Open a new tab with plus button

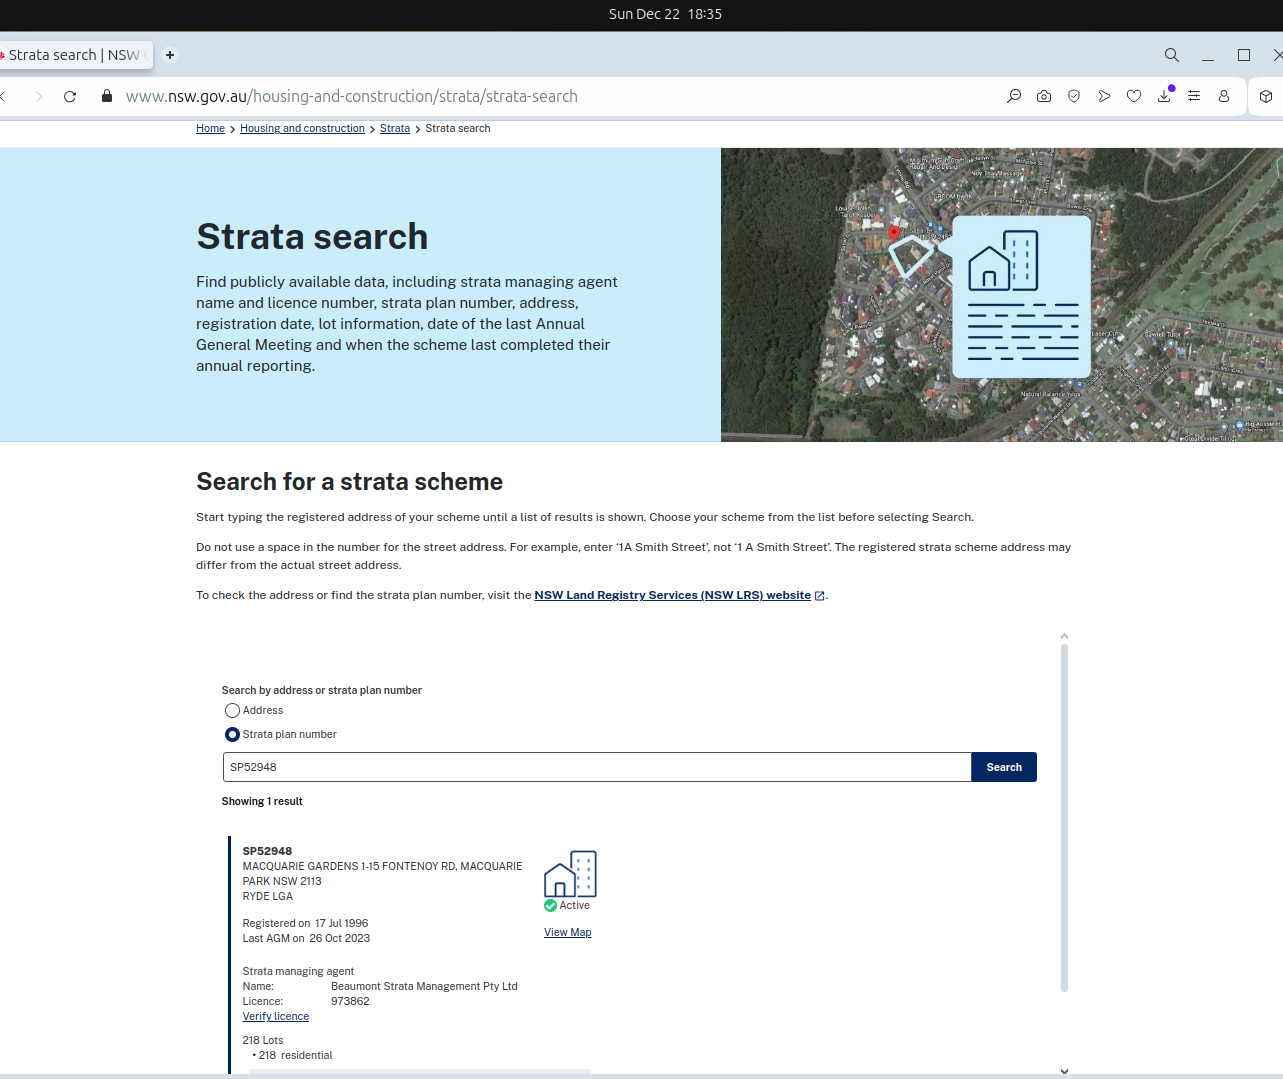(170, 55)
